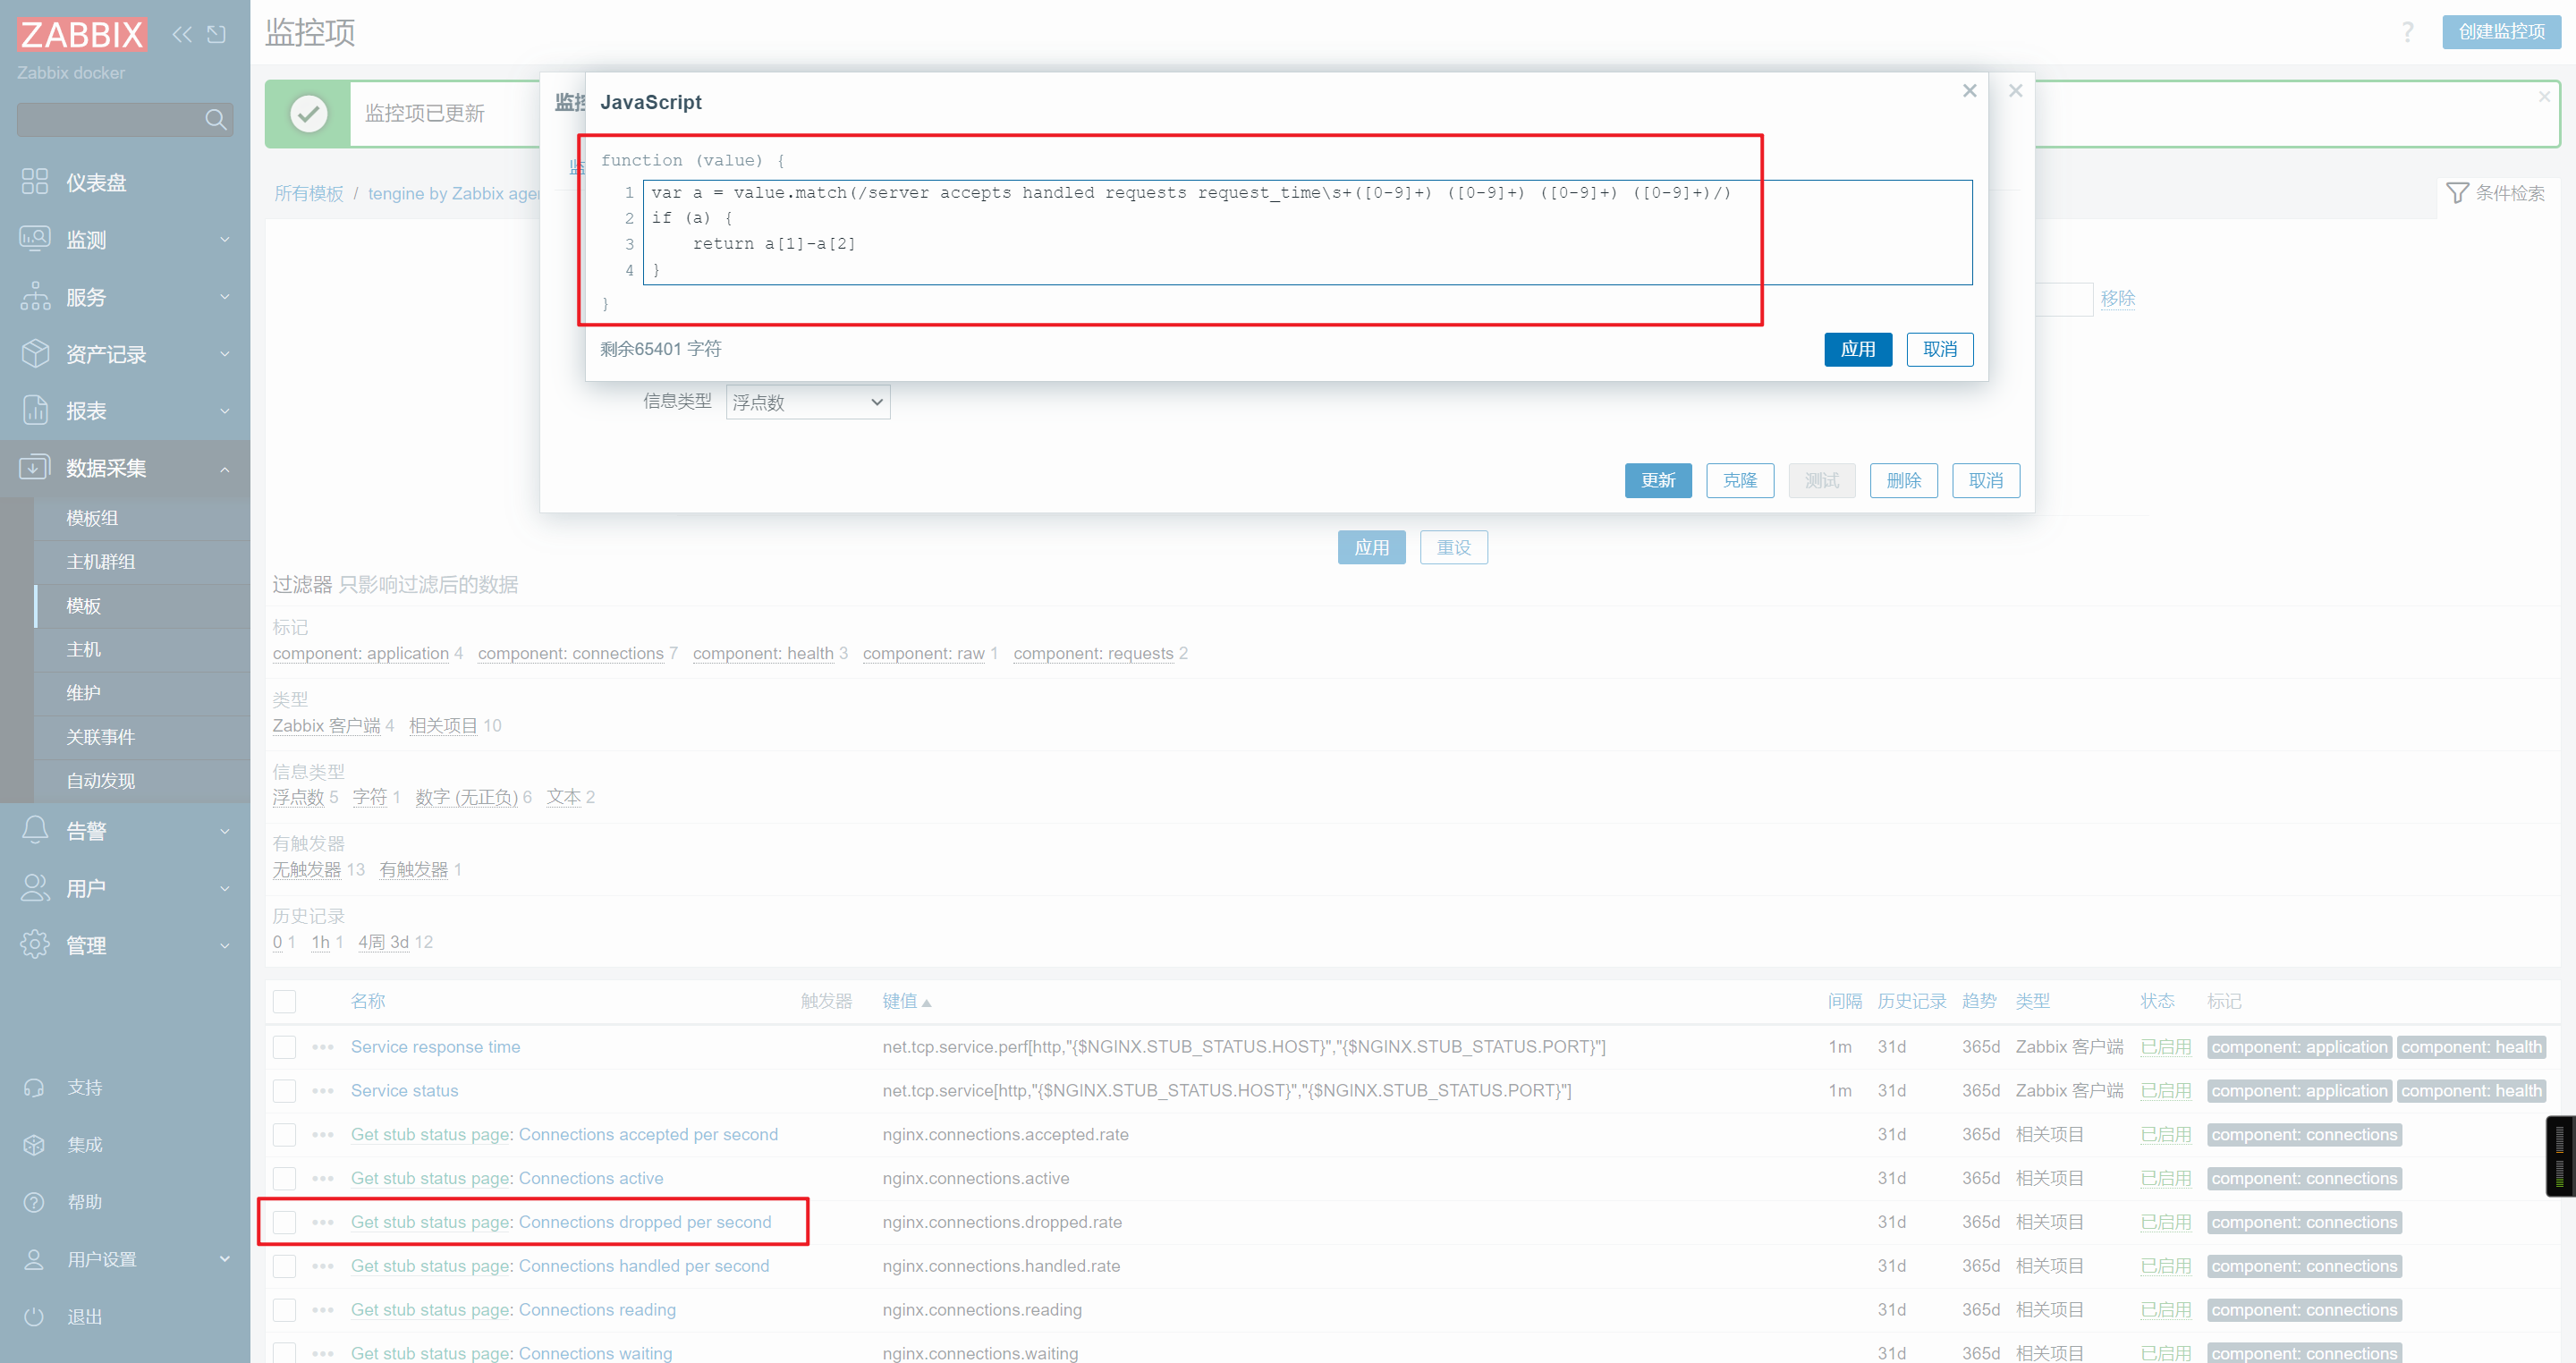Image resolution: width=2576 pixels, height=1363 pixels.
Task: Click the 用户 users icon
Action: click(35, 887)
